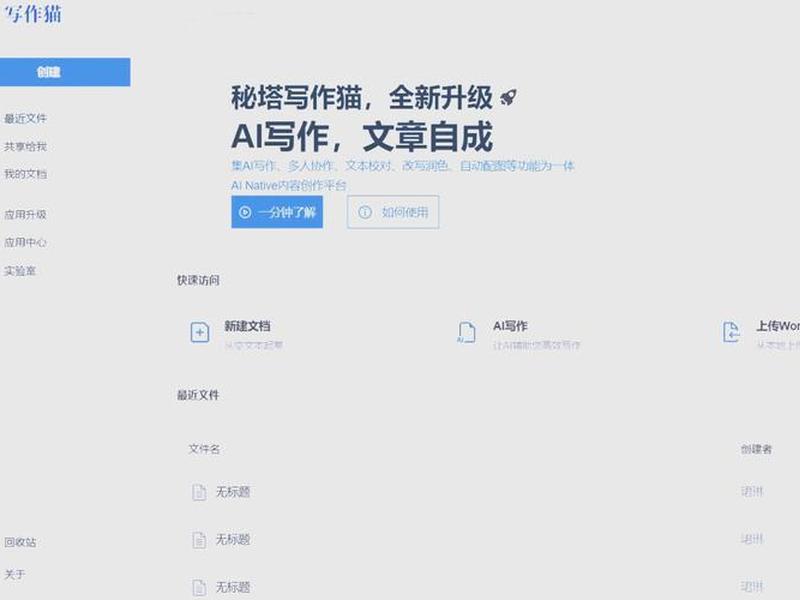This screenshot has height=600, width=800.
Task: Click the creator cell of second 无标题 row
Action: click(x=752, y=539)
